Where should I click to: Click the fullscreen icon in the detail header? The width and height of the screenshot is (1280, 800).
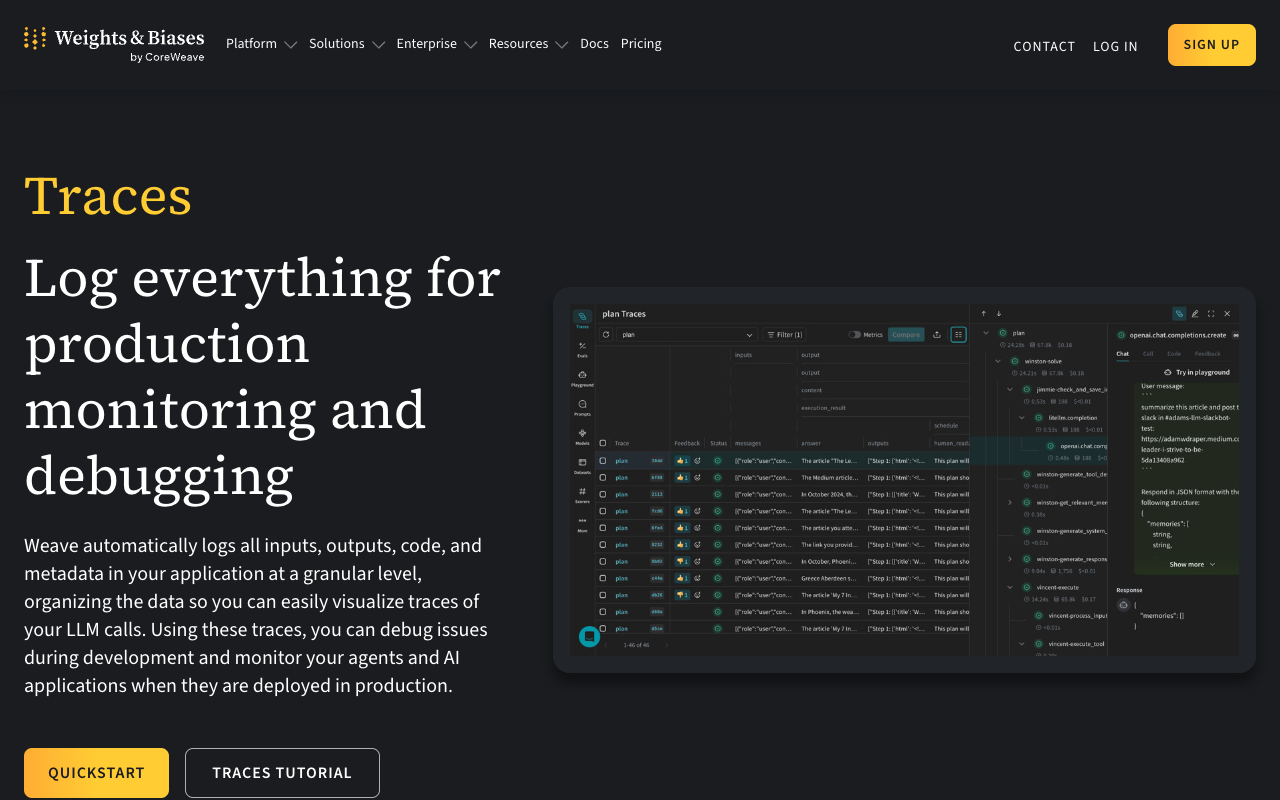[x=1211, y=314]
